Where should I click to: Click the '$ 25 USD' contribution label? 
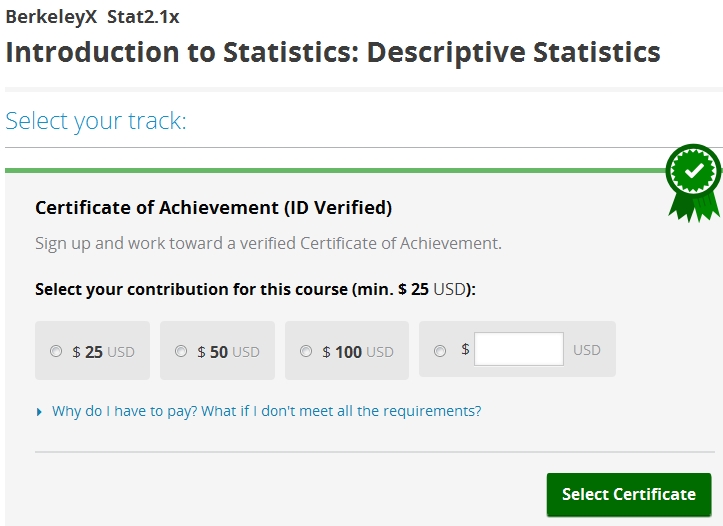coord(103,352)
